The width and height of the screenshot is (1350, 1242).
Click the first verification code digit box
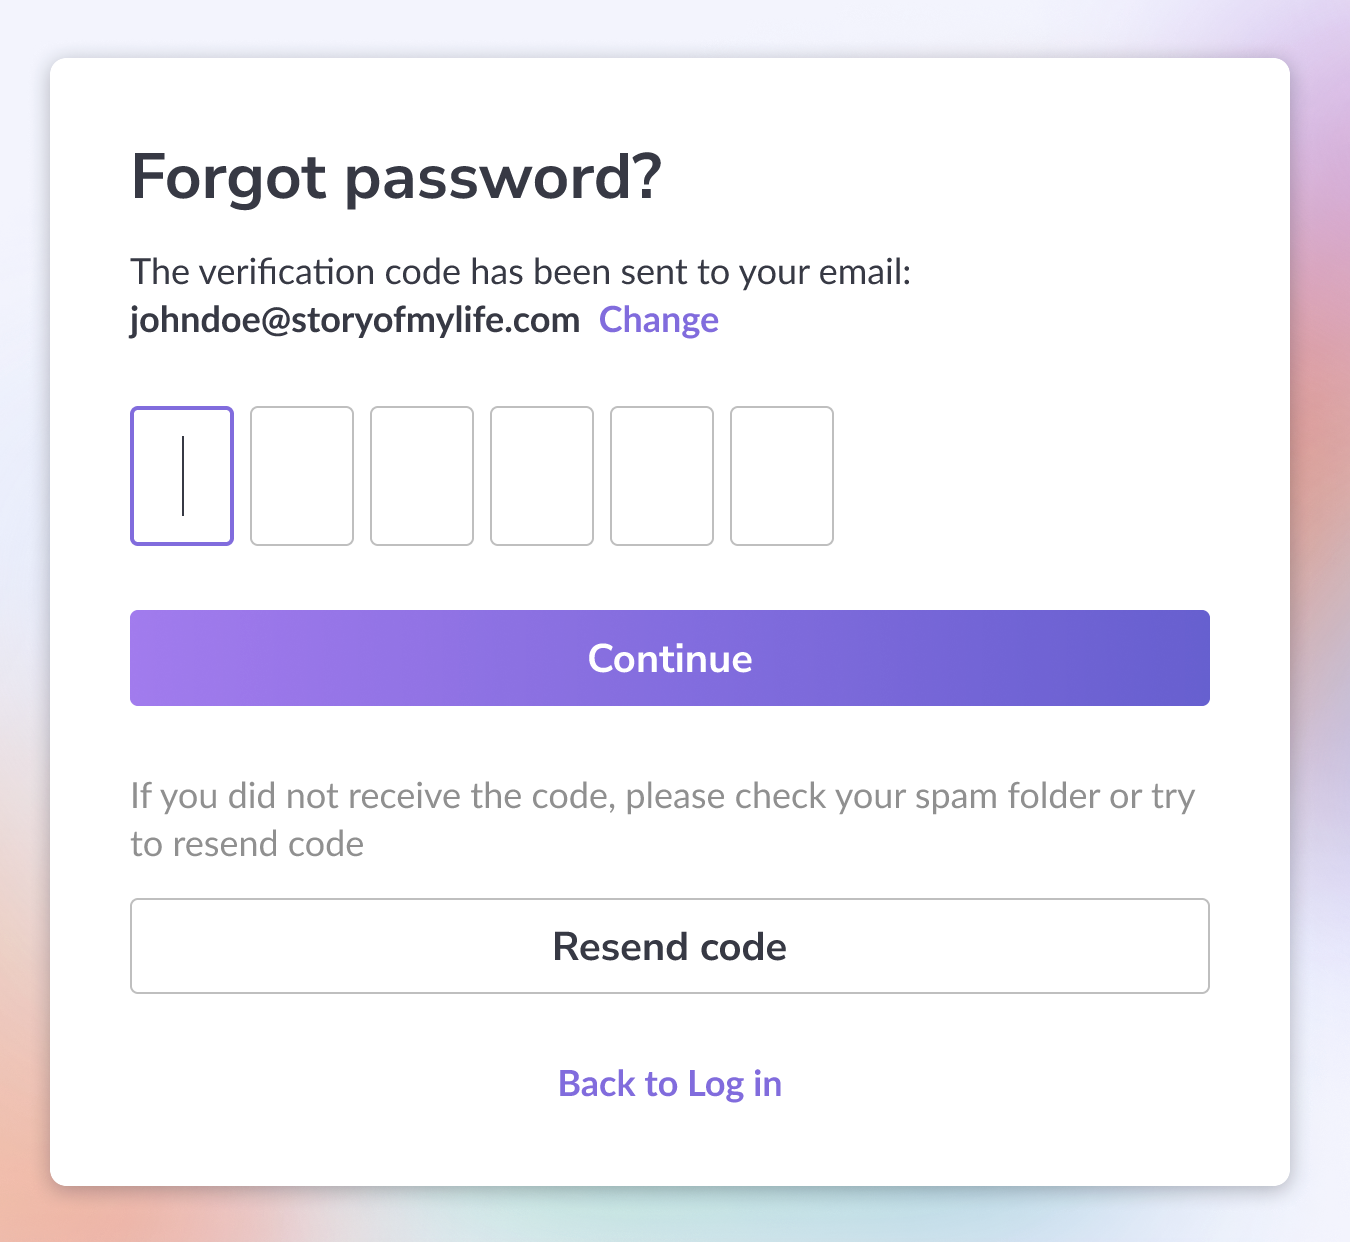coord(182,476)
